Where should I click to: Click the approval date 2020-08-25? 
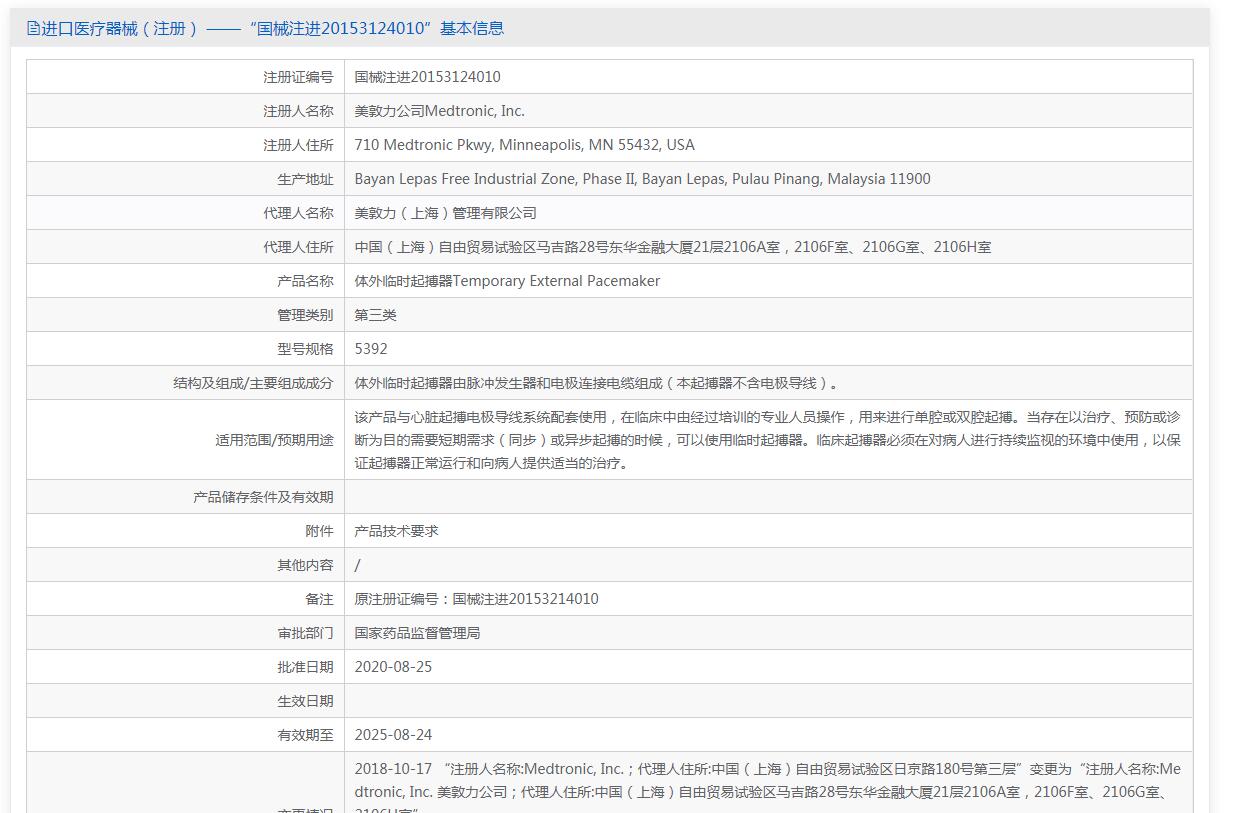(x=393, y=667)
